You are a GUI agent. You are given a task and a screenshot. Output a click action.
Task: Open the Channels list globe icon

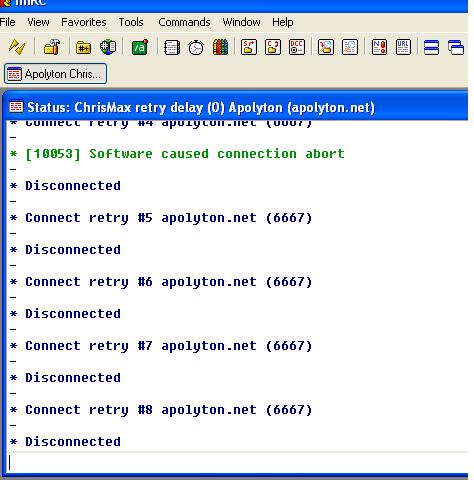click(108, 47)
